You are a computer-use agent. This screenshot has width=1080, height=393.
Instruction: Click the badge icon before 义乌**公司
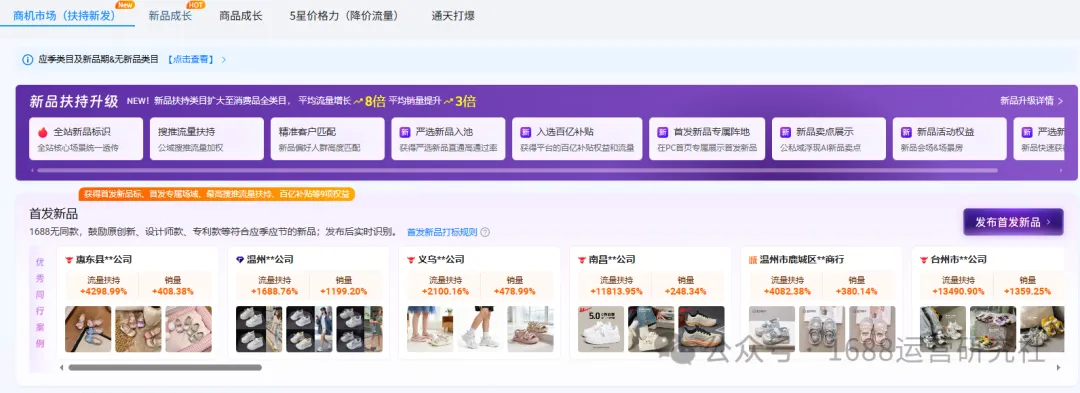click(x=411, y=259)
